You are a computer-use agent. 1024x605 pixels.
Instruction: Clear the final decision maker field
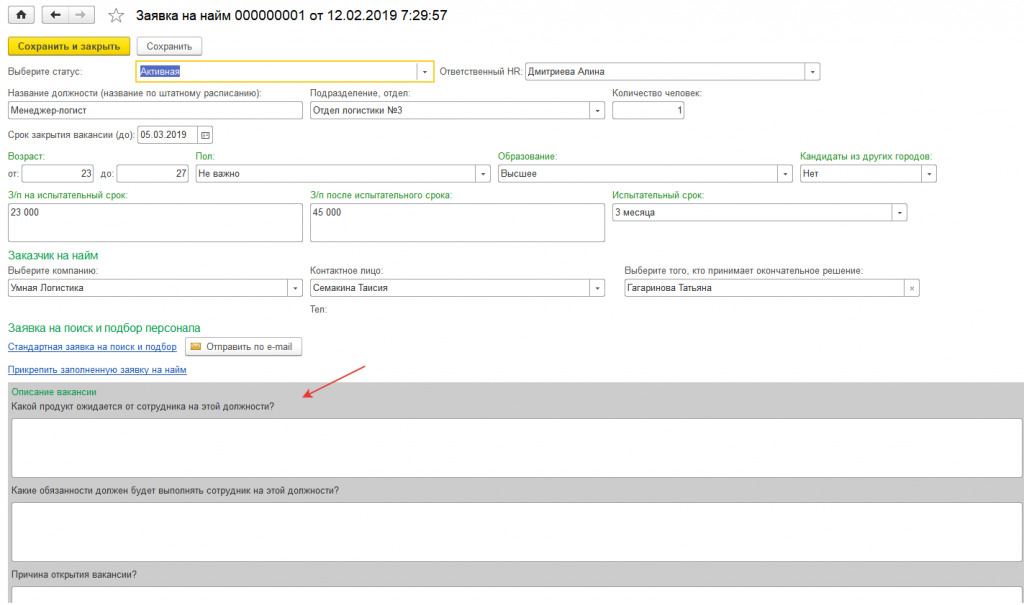912,288
